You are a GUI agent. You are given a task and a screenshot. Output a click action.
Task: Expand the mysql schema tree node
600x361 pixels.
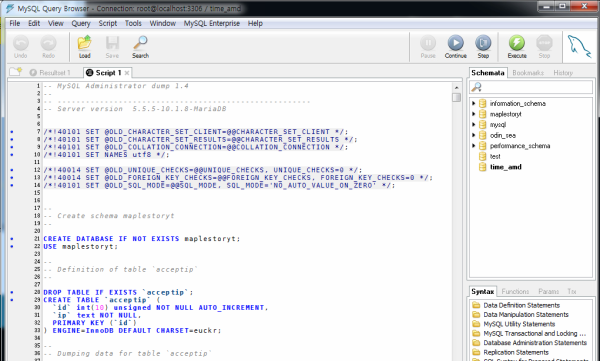(x=474, y=124)
